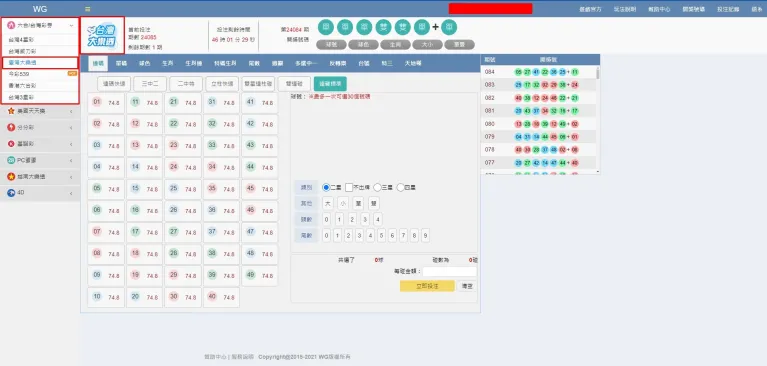Expand the 4D sidebar group

(x=40, y=193)
